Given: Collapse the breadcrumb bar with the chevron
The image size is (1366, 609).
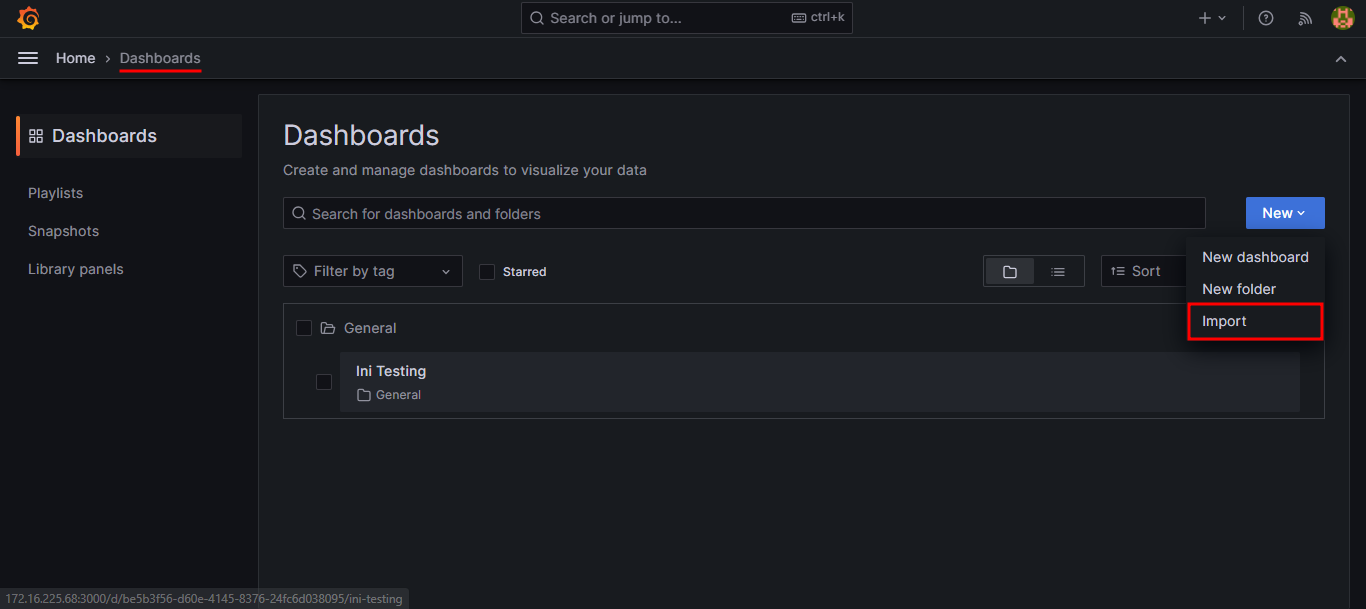Looking at the screenshot, I should [1341, 58].
